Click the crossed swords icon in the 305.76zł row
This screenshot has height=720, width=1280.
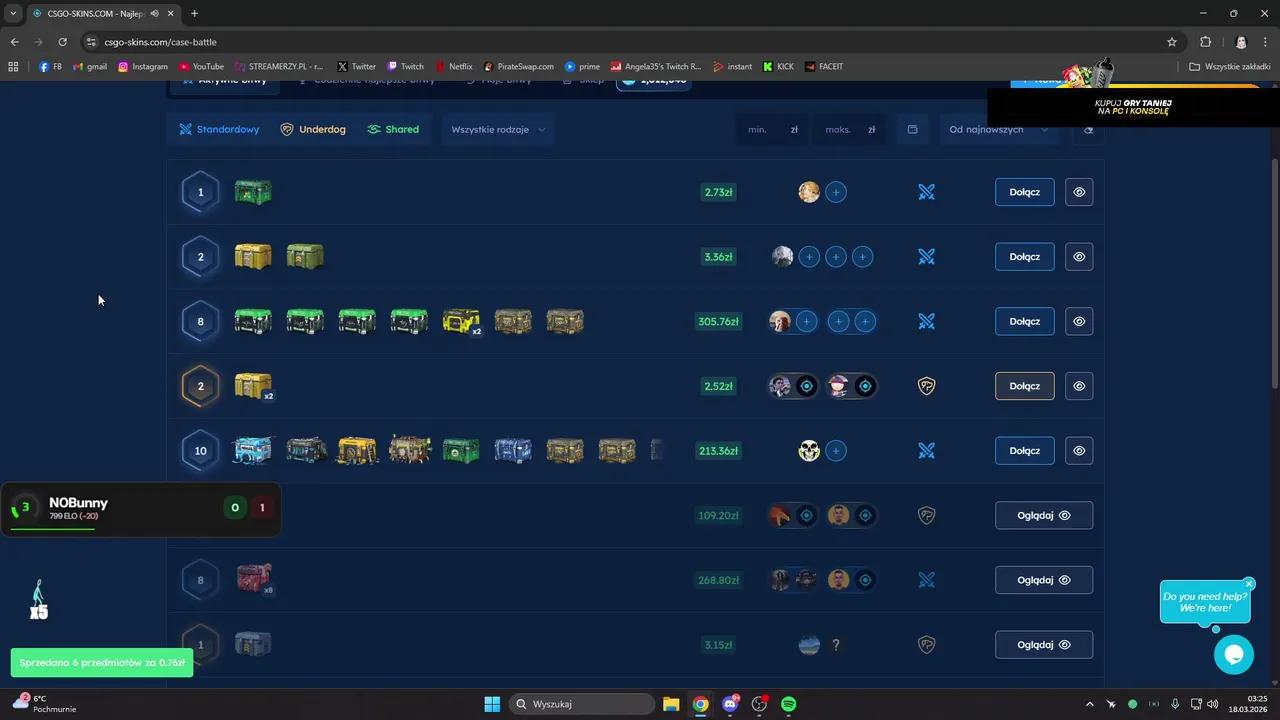coord(926,321)
